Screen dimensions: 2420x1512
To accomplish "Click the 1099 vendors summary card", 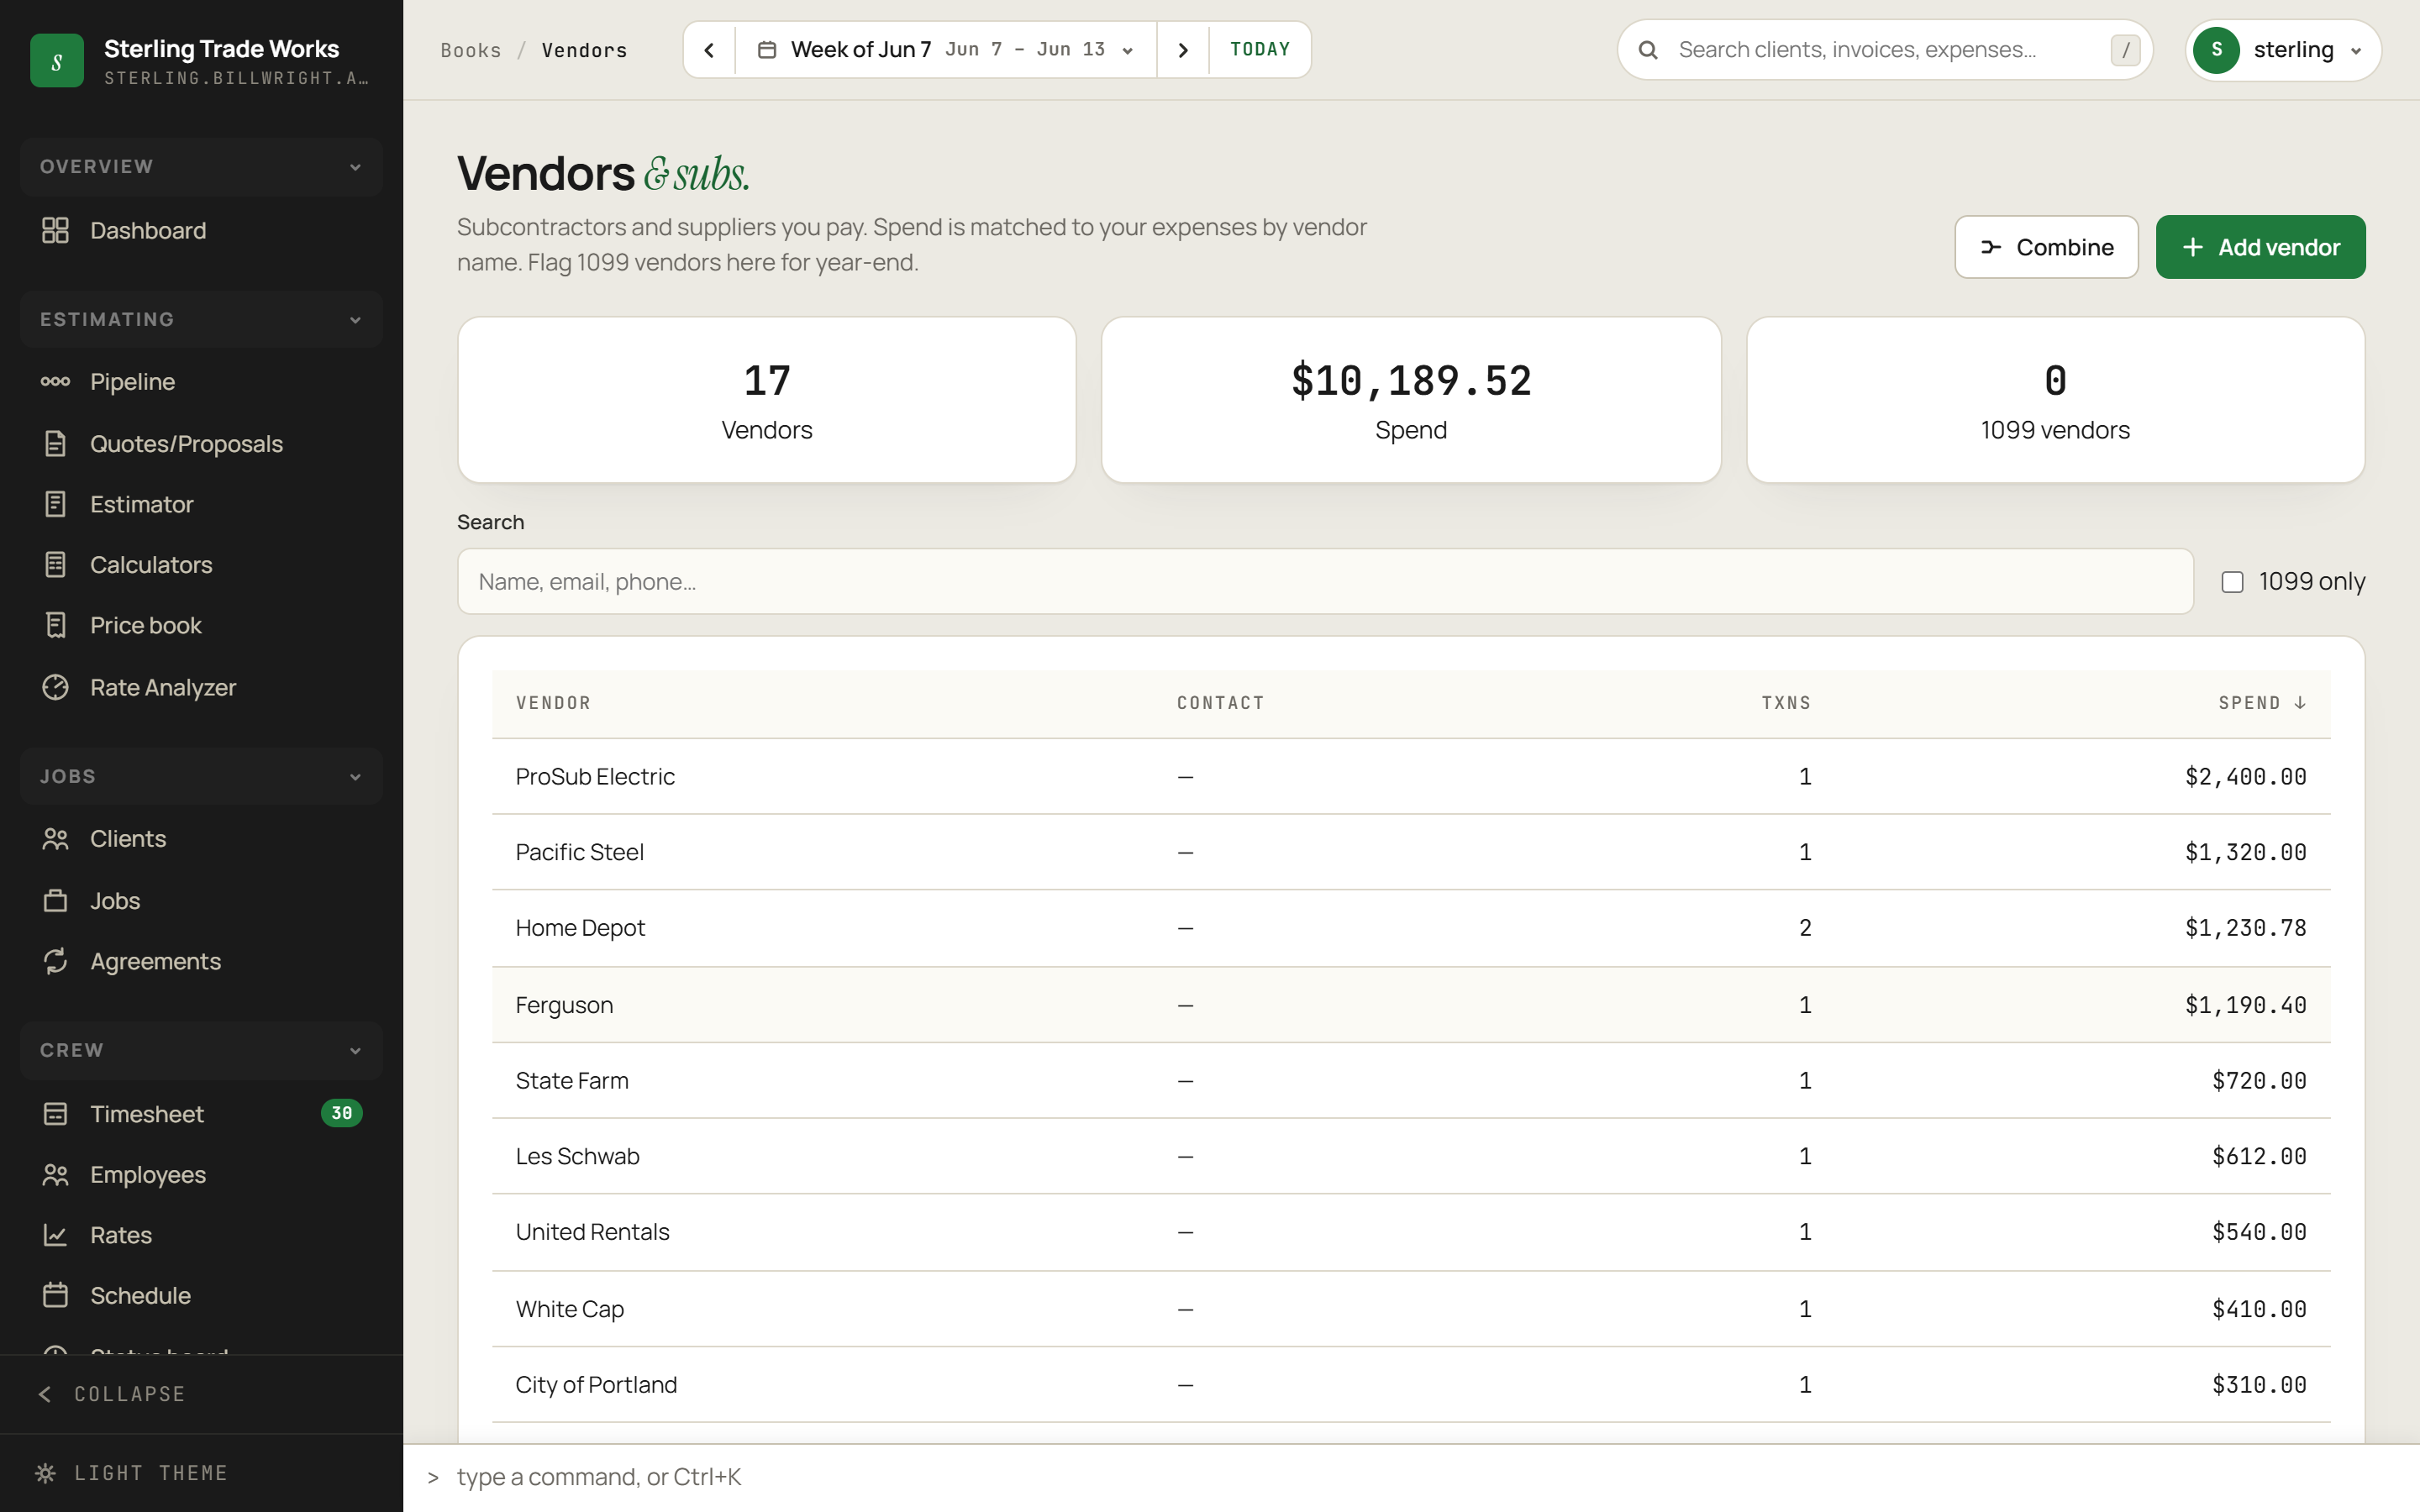I will (x=2055, y=400).
